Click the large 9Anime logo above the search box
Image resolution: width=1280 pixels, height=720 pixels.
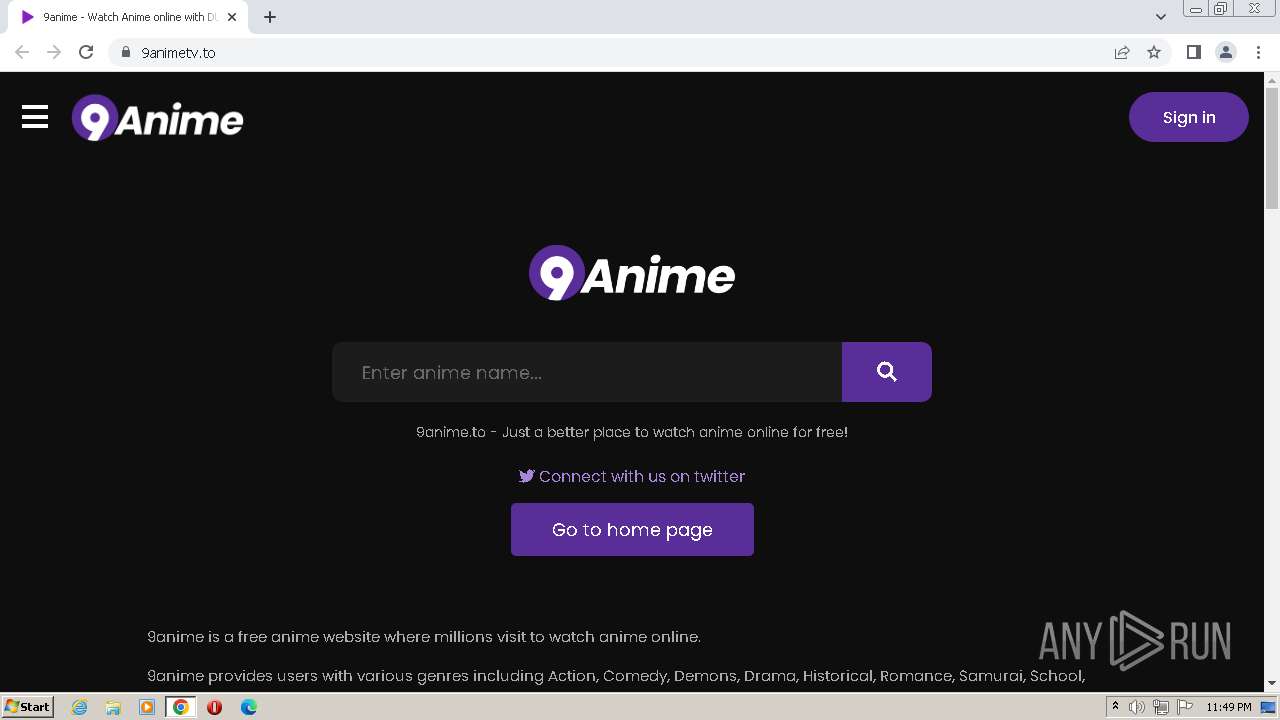click(632, 273)
